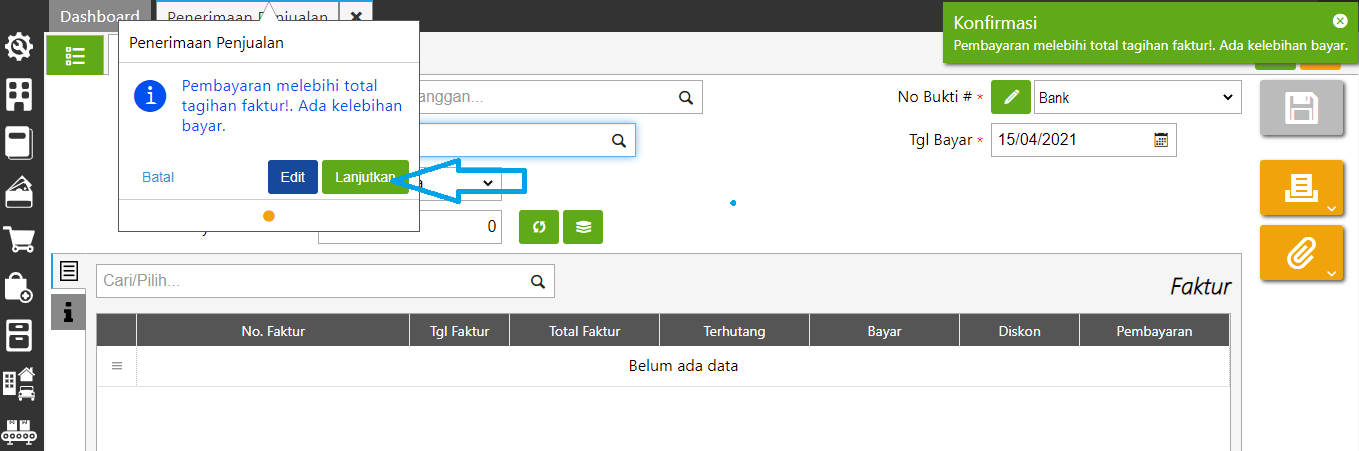This screenshot has width=1359, height=451.
Task: Click the green stacked layers button
Action: click(583, 227)
